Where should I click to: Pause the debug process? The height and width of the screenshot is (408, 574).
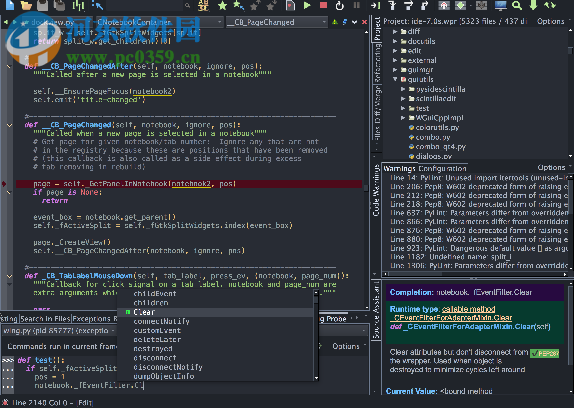point(357,5)
